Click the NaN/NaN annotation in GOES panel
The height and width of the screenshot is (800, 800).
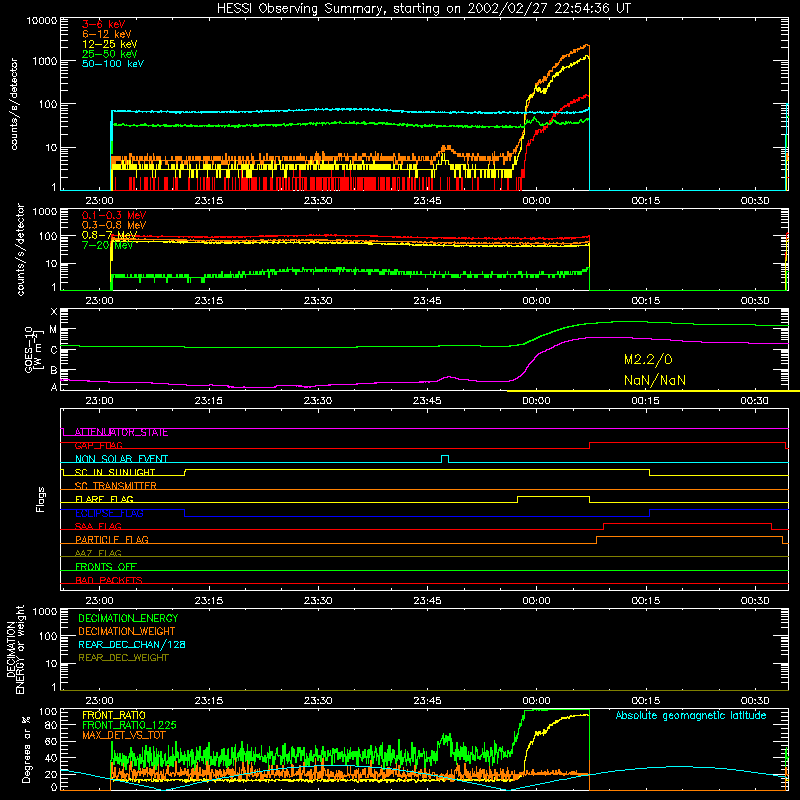pos(655,380)
